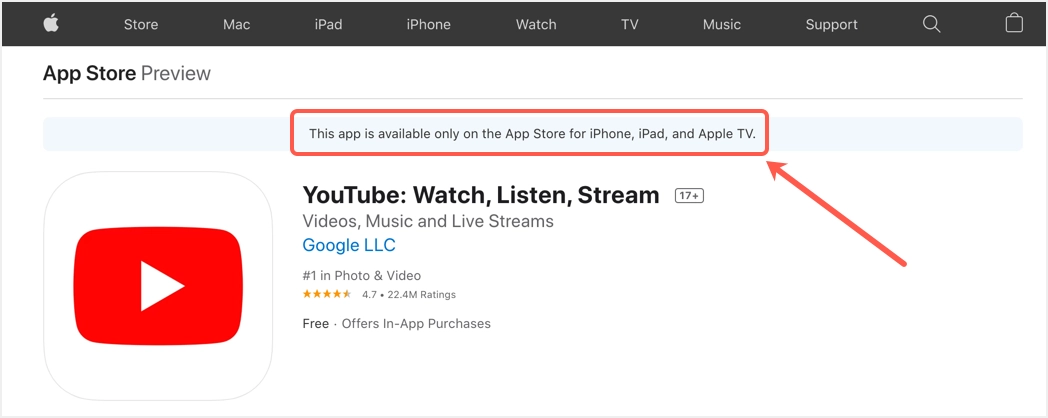Click the app availability notice banner
Viewport: 1048px width, 418px height.
[x=530, y=133]
